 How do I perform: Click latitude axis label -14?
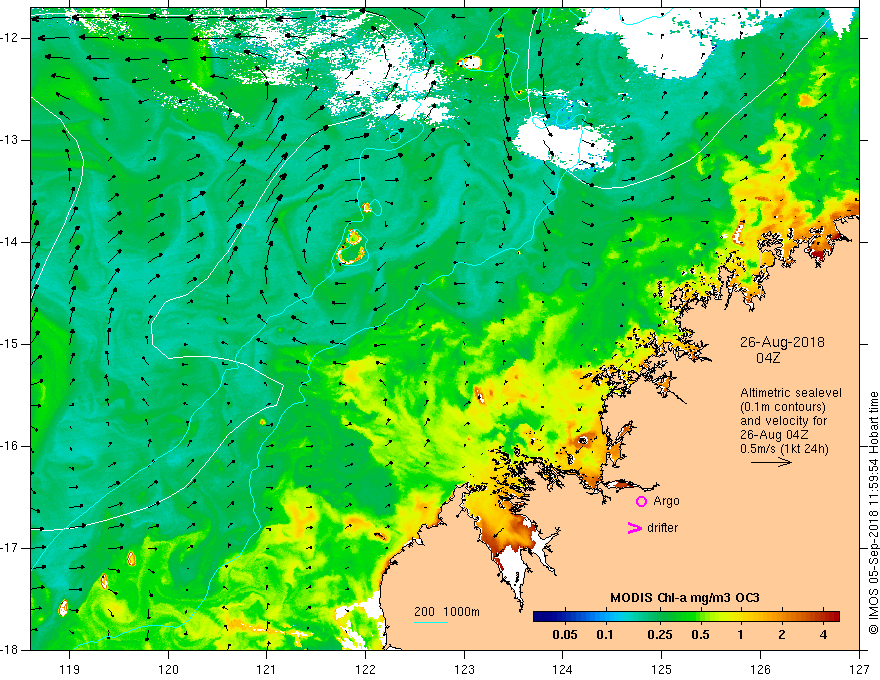(10, 242)
